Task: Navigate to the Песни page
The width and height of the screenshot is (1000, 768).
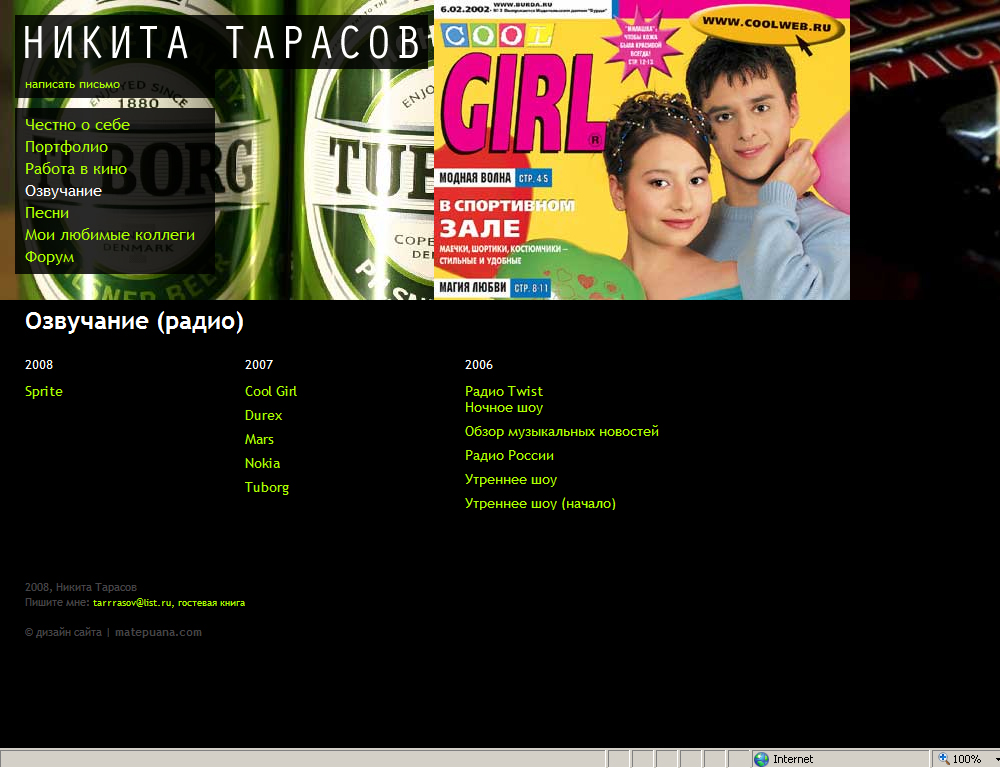Action: coord(47,213)
